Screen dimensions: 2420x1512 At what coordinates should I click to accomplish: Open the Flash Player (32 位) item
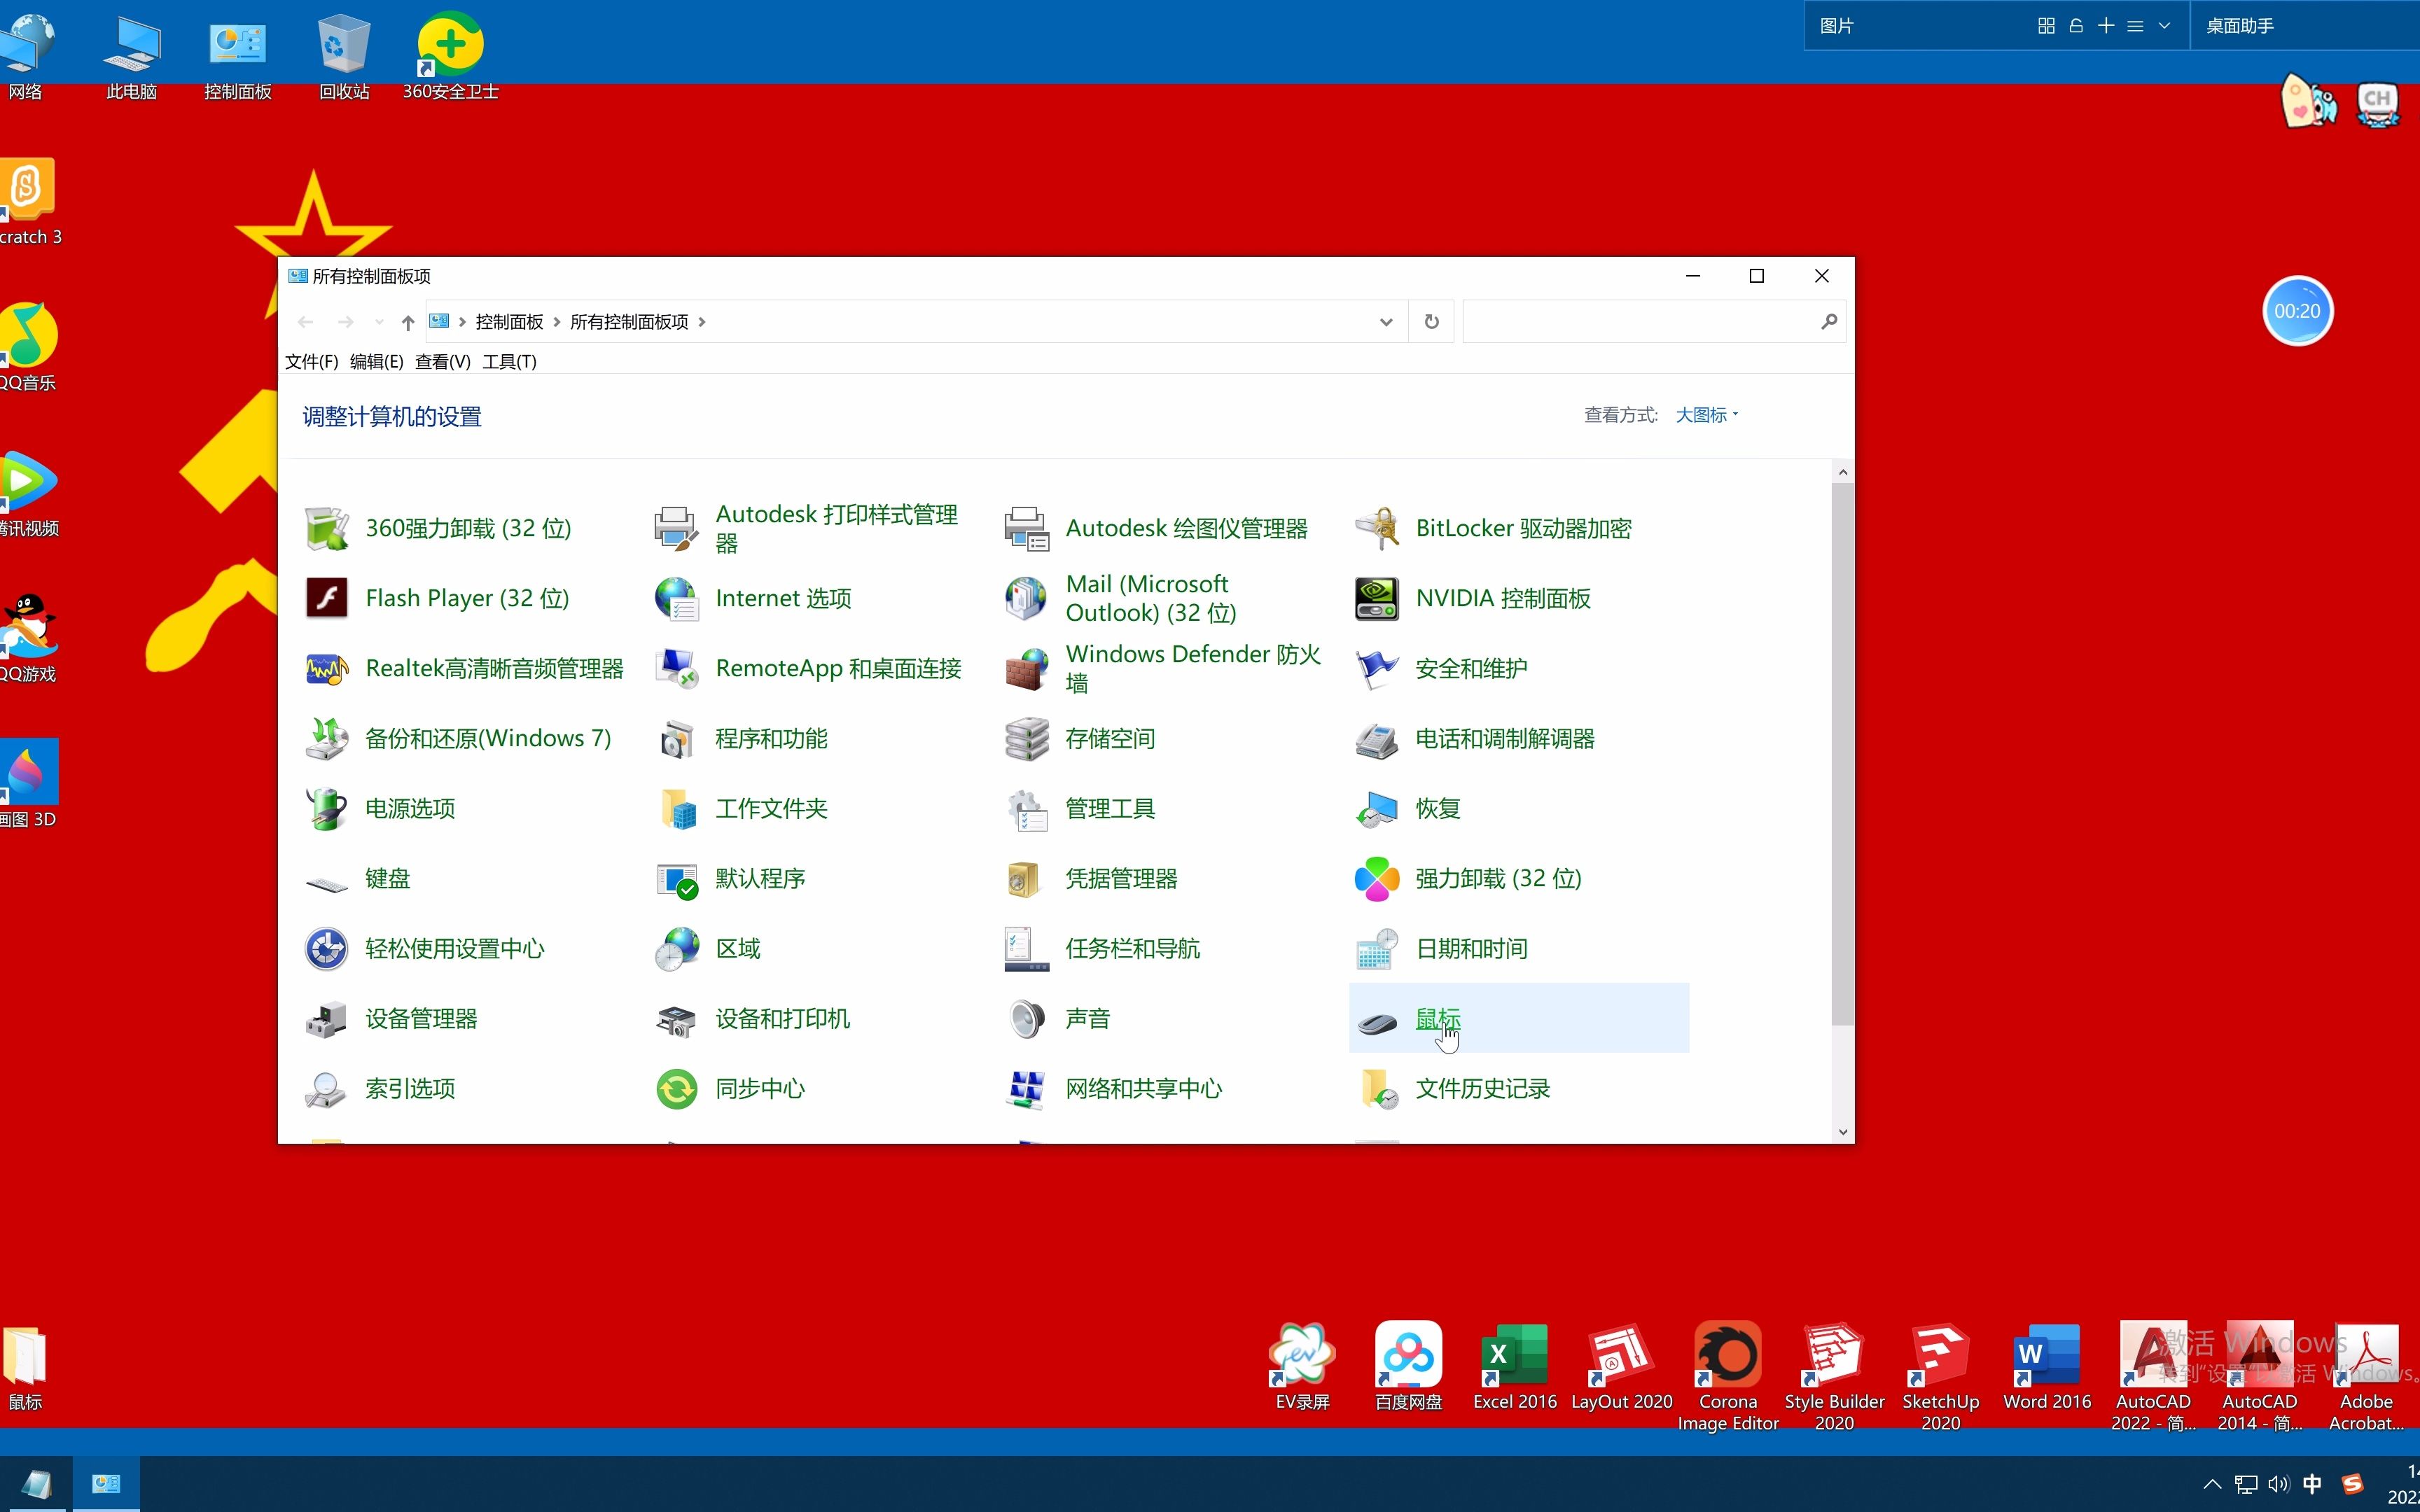point(467,598)
